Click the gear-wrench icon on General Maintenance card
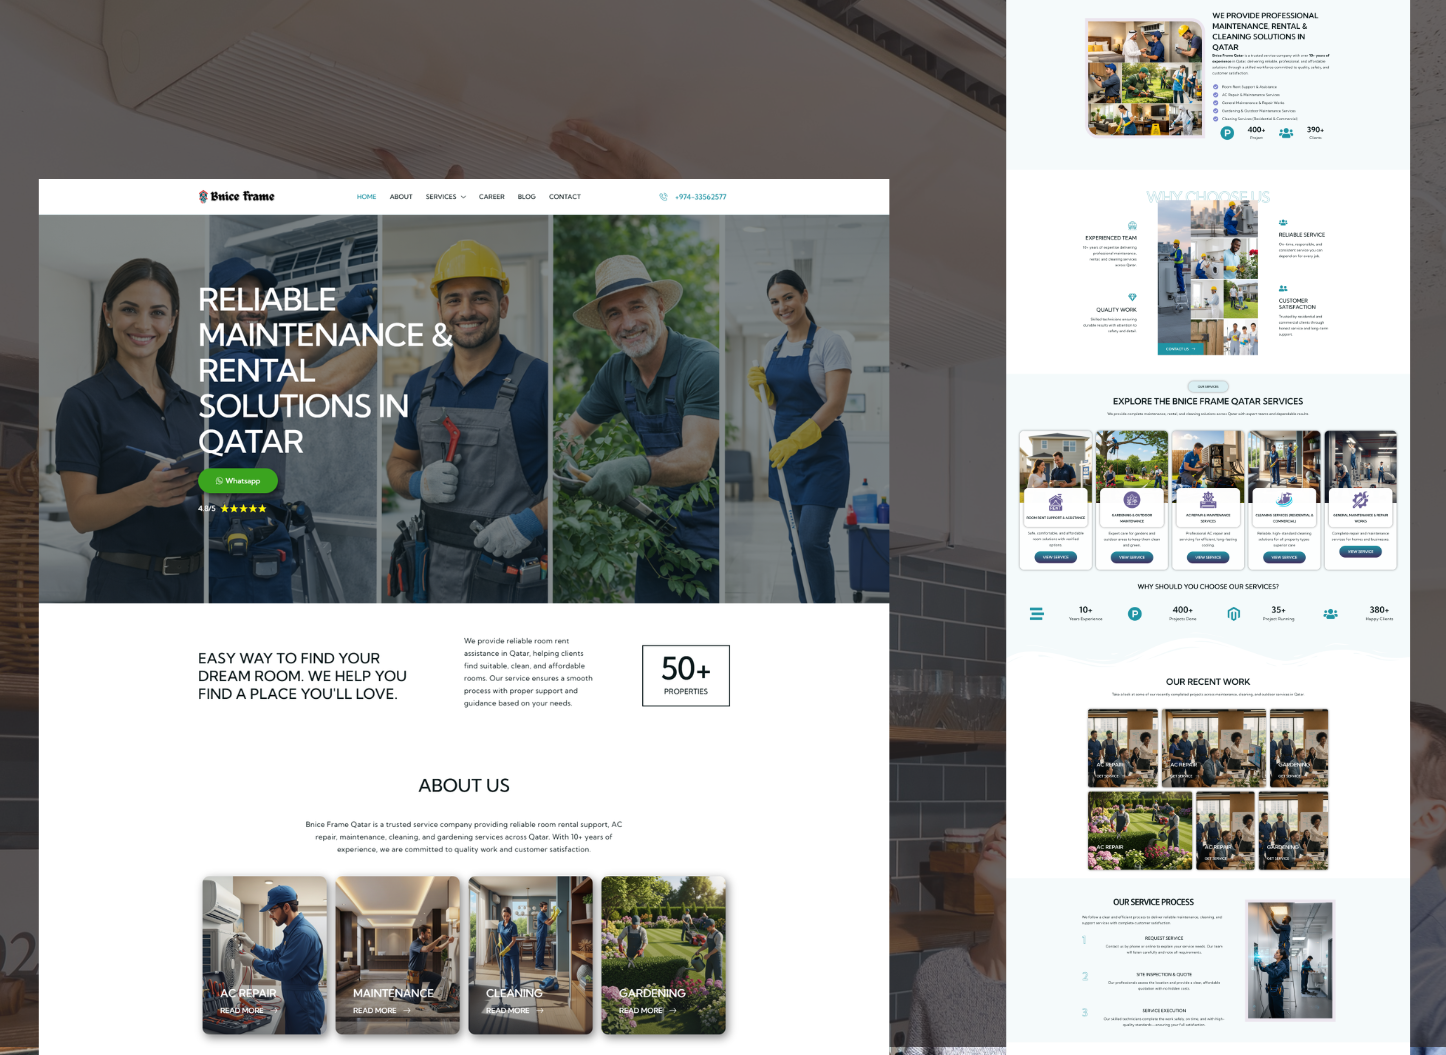 (x=1360, y=499)
